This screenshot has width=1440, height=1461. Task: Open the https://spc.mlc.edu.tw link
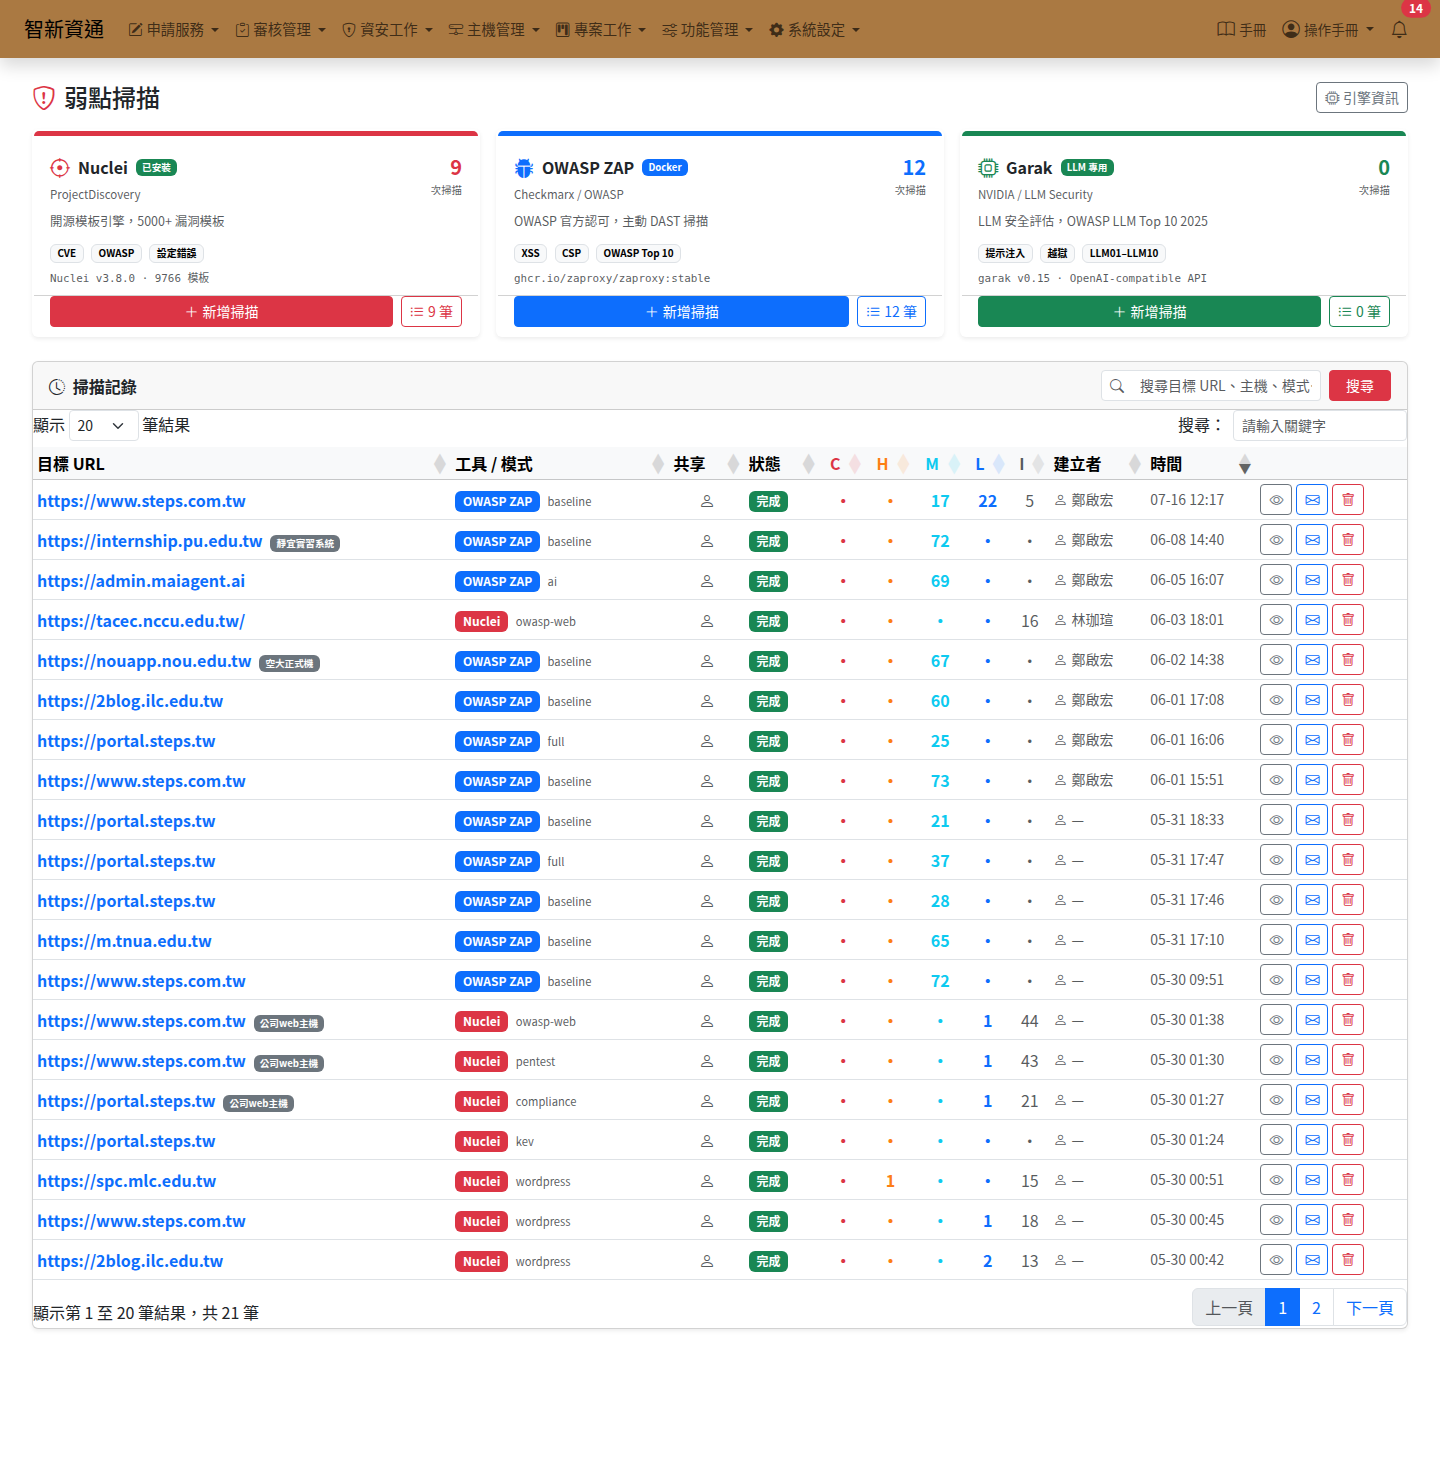pos(127,1181)
